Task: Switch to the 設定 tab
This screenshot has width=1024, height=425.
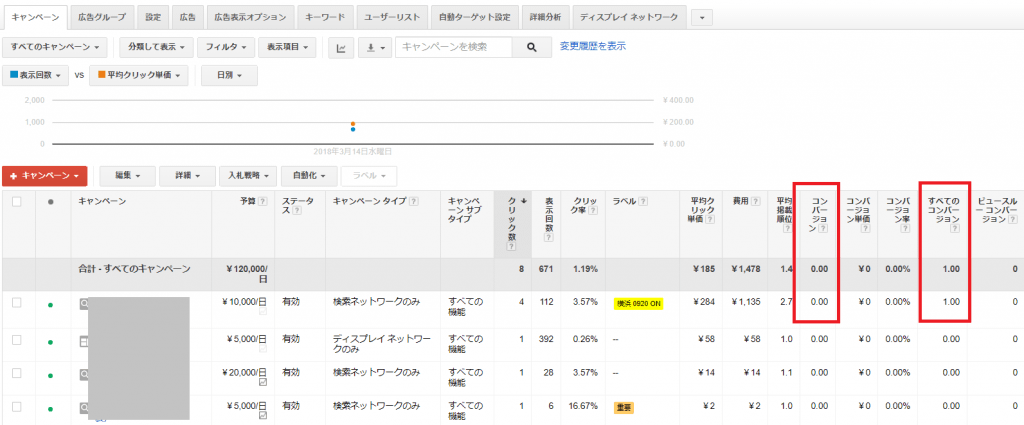Action: click(x=153, y=18)
